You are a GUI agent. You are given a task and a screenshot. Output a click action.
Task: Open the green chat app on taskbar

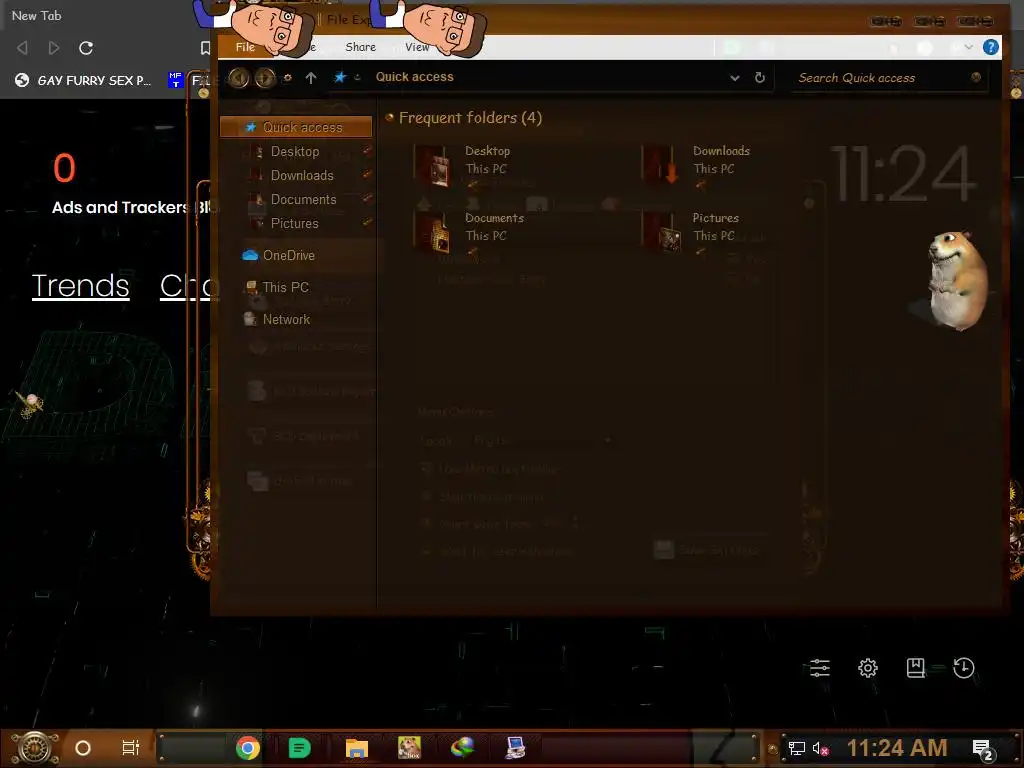pyautogui.click(x=299, y=748)
